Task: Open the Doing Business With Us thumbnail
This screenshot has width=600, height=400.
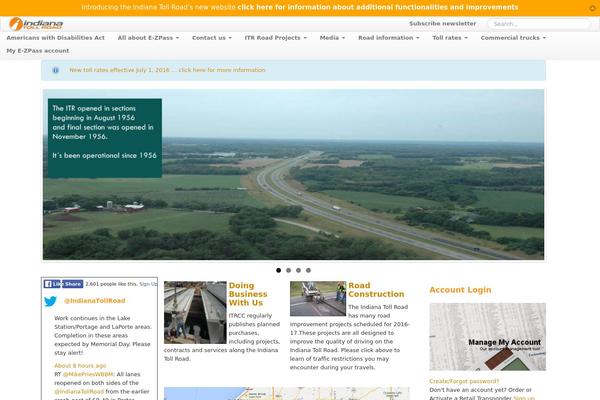Action: click(195, 312)
